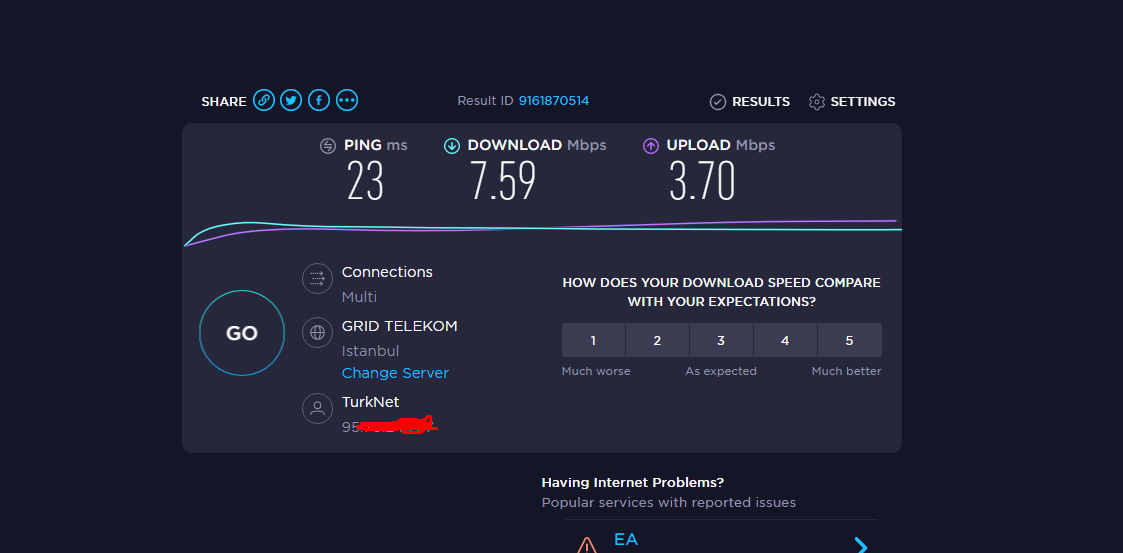Open Result ID 9161870514 link
Image resolution: width=1123 pixels, height=553 pixels.
click(553, 101)
